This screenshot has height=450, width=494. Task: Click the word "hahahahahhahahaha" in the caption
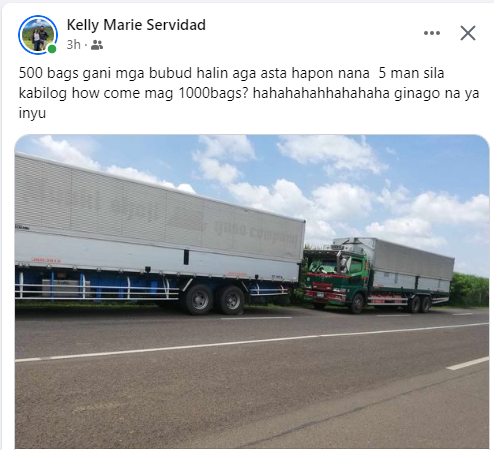[x=321, y=93]
